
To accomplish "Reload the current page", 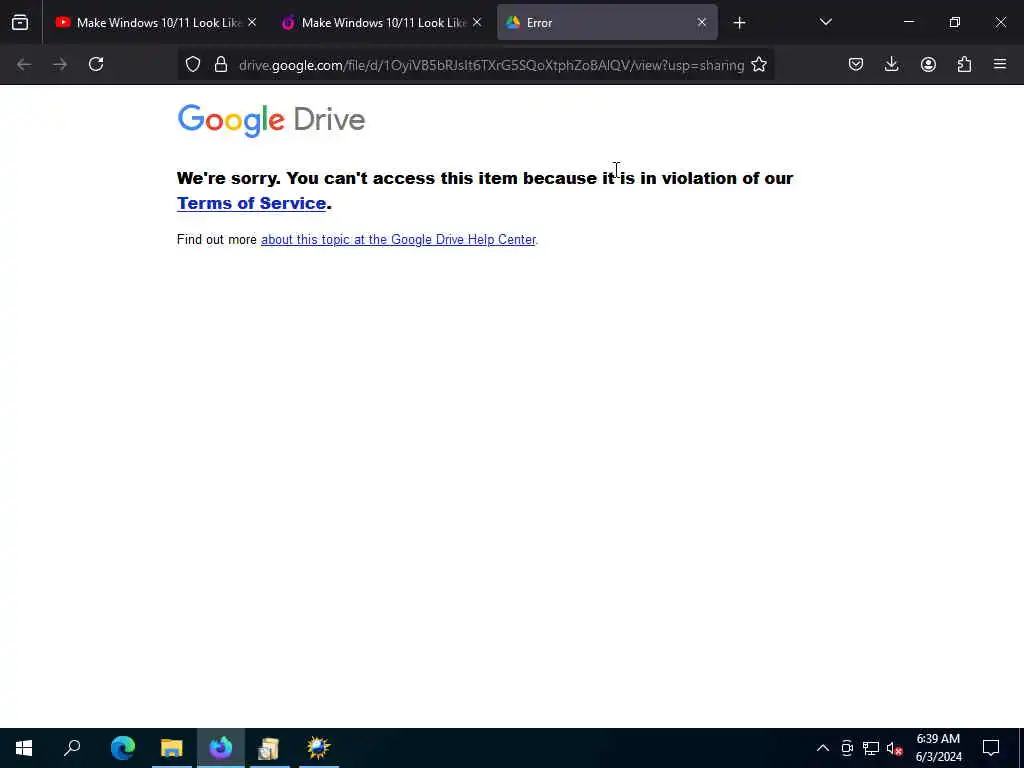I will [96, 64].
